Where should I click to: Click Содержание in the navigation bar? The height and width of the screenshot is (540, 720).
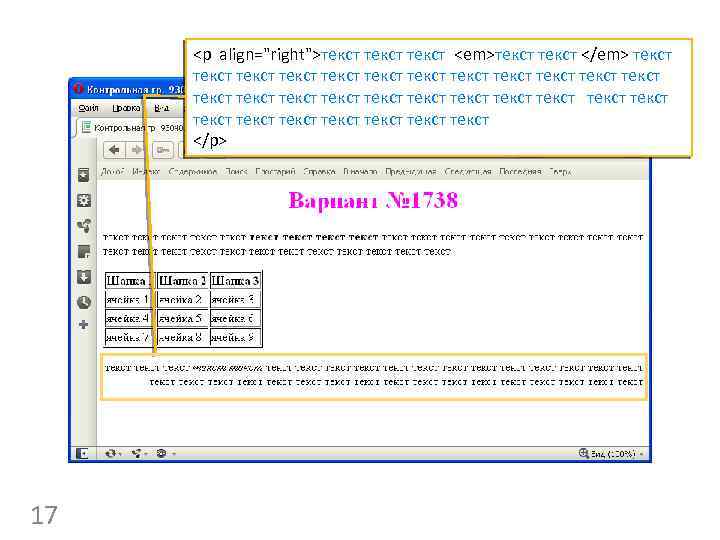tap(192, 171)
